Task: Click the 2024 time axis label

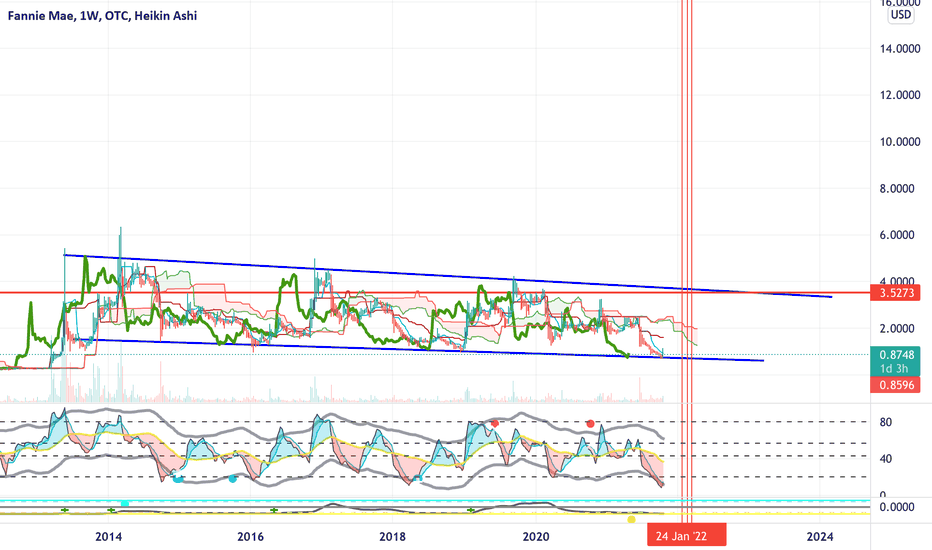Action: coord(820,537)
